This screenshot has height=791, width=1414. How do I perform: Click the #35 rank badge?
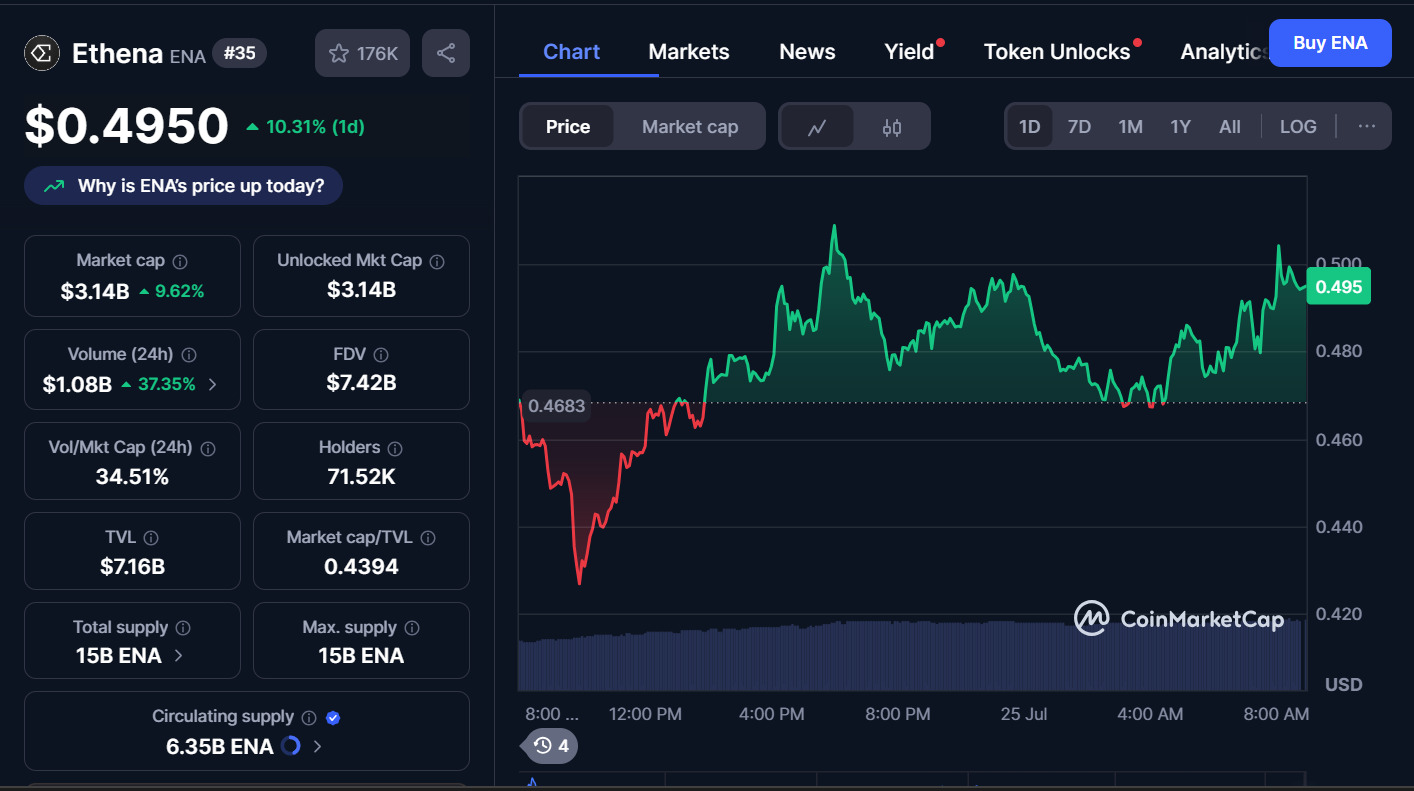click(x=240, y=53)
